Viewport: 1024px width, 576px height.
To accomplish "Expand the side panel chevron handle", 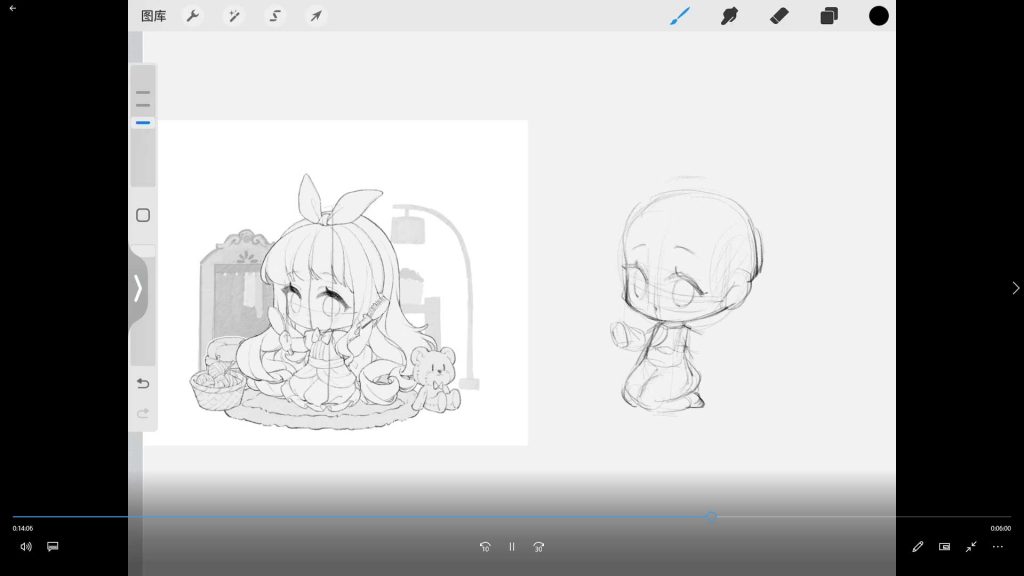I will click(138, 288).
